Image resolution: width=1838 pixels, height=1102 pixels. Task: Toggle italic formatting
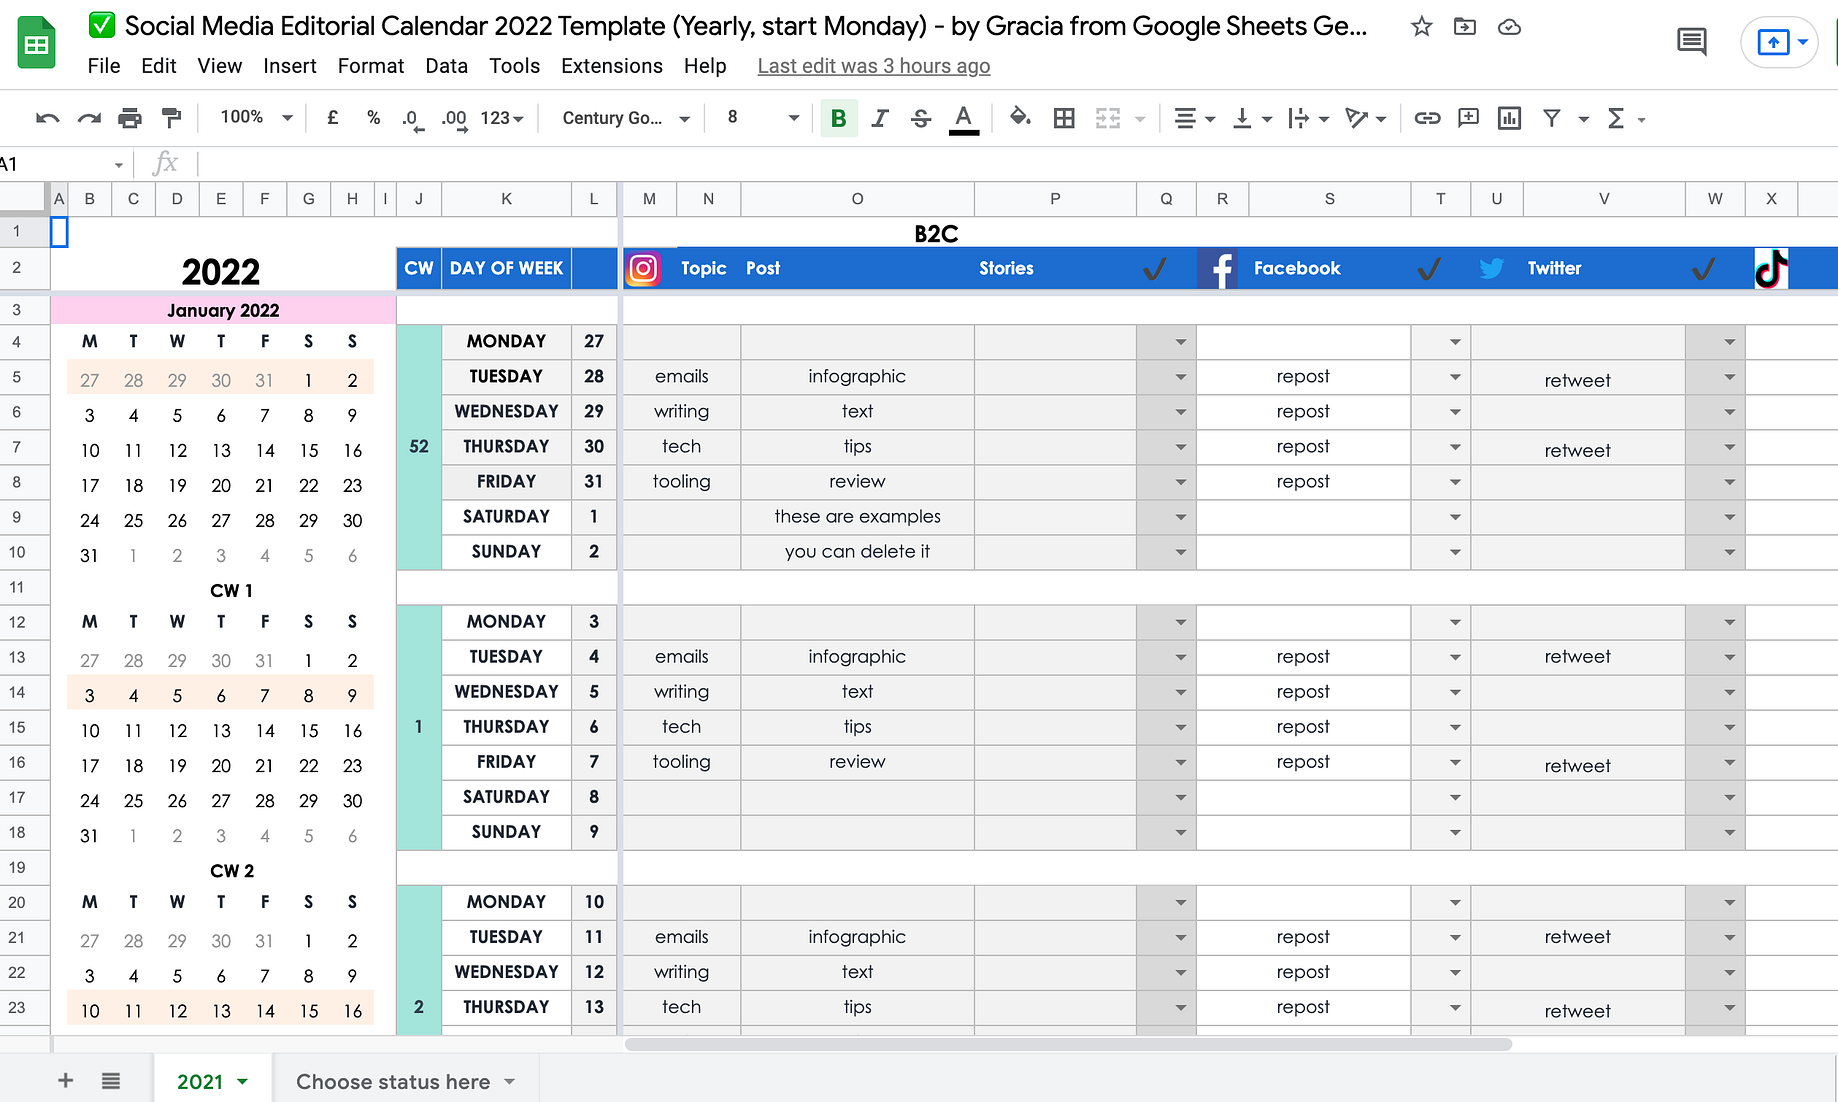click(x=879, y=117)
